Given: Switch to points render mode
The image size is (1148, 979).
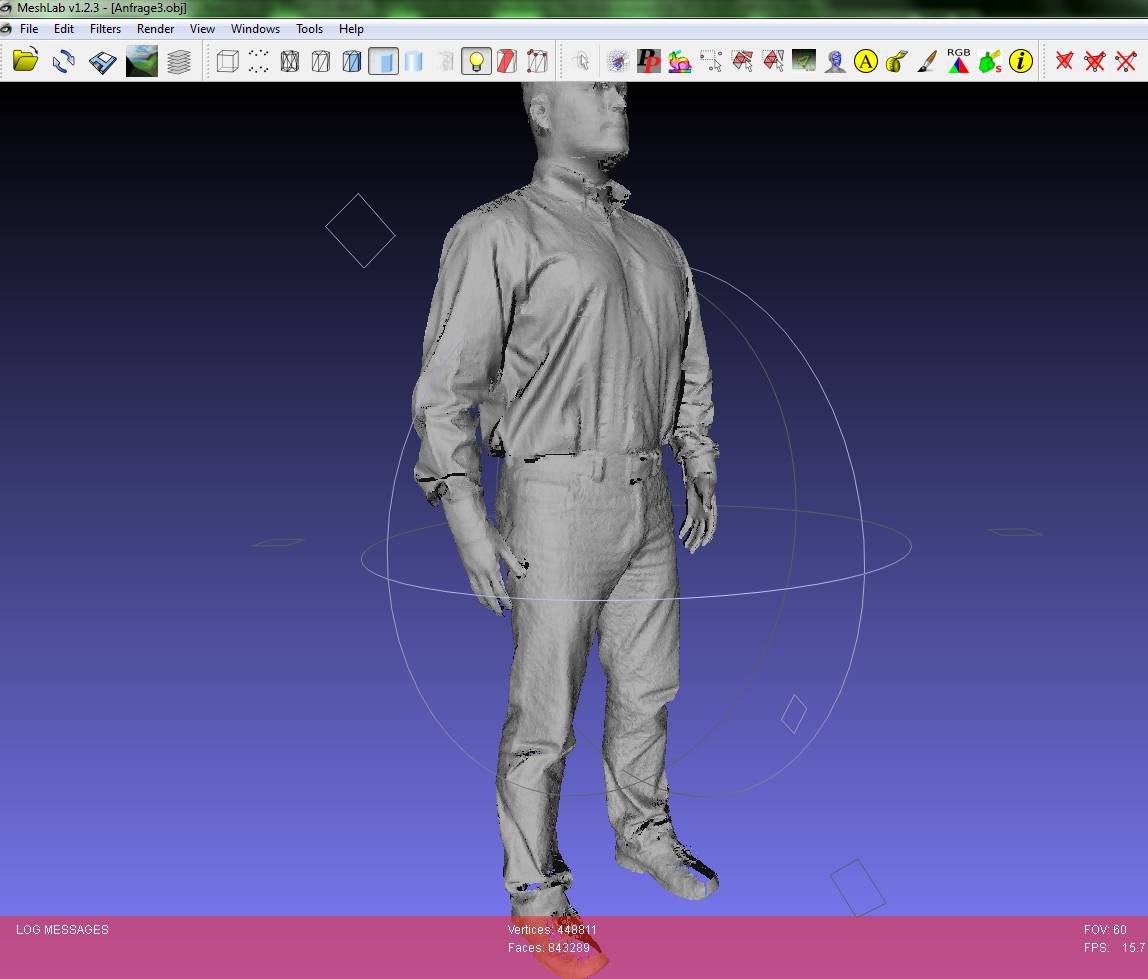Looking at the screenshot, I should pos(258,61).
